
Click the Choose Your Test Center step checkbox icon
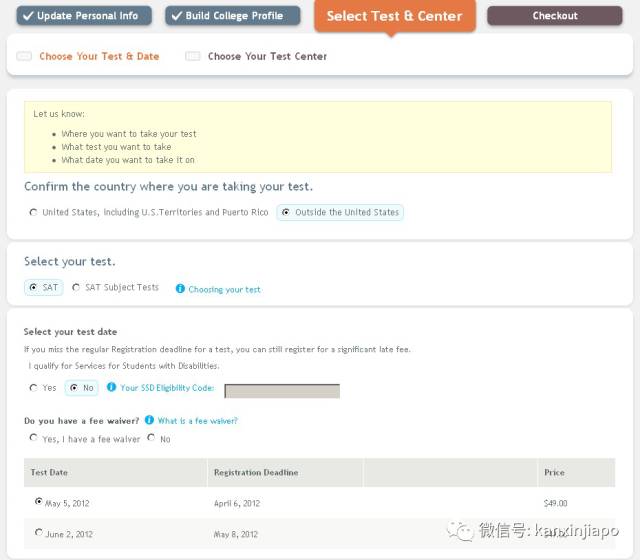click(x=193, y=57)
